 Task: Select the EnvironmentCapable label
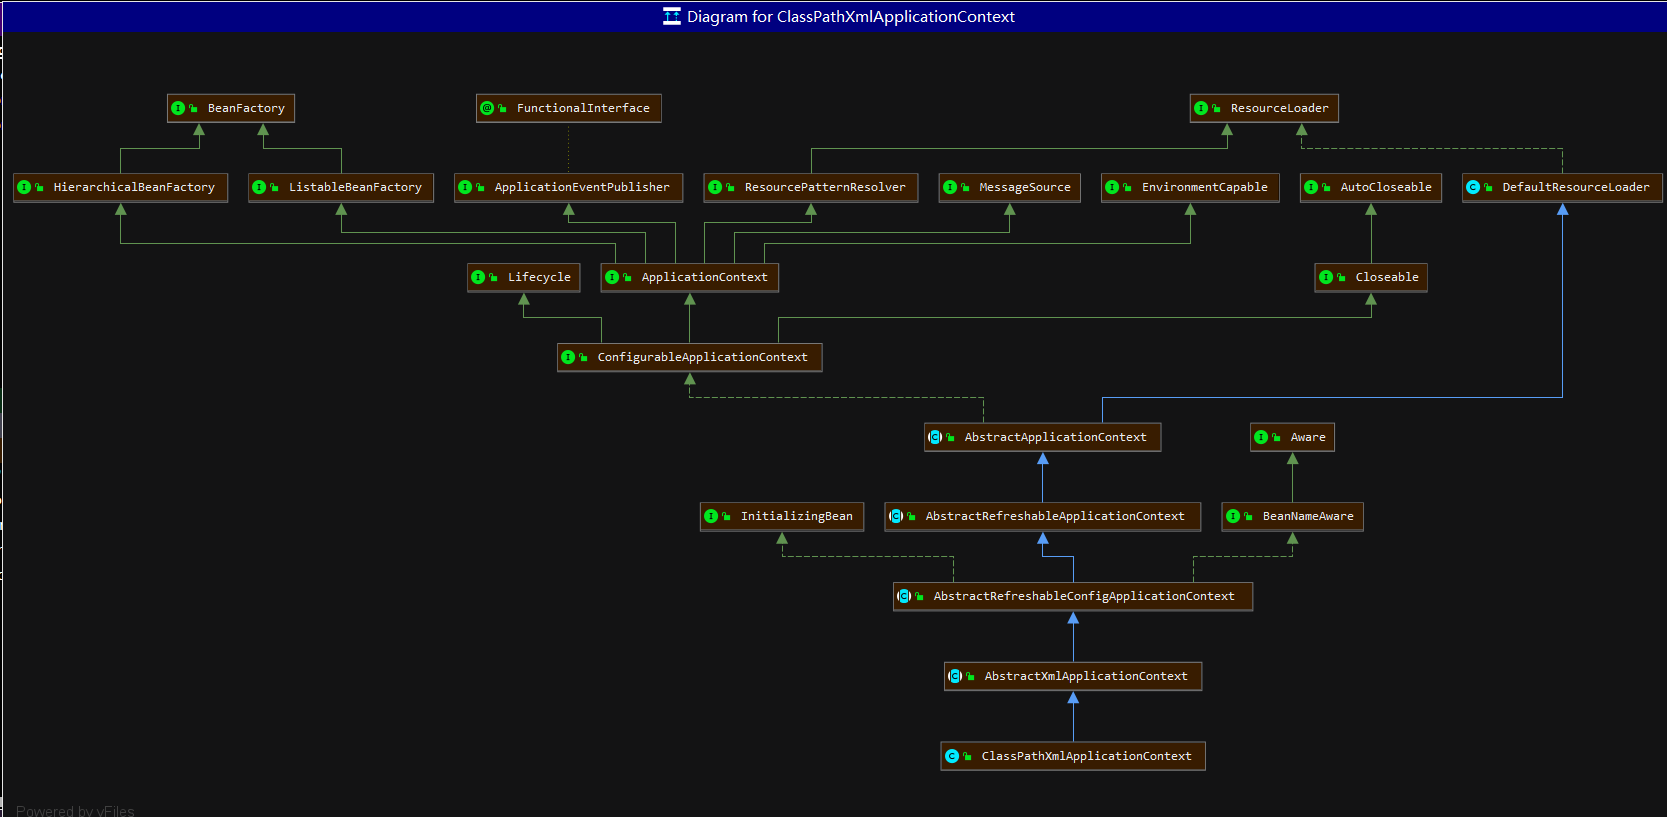click(x=1205, y=187)
